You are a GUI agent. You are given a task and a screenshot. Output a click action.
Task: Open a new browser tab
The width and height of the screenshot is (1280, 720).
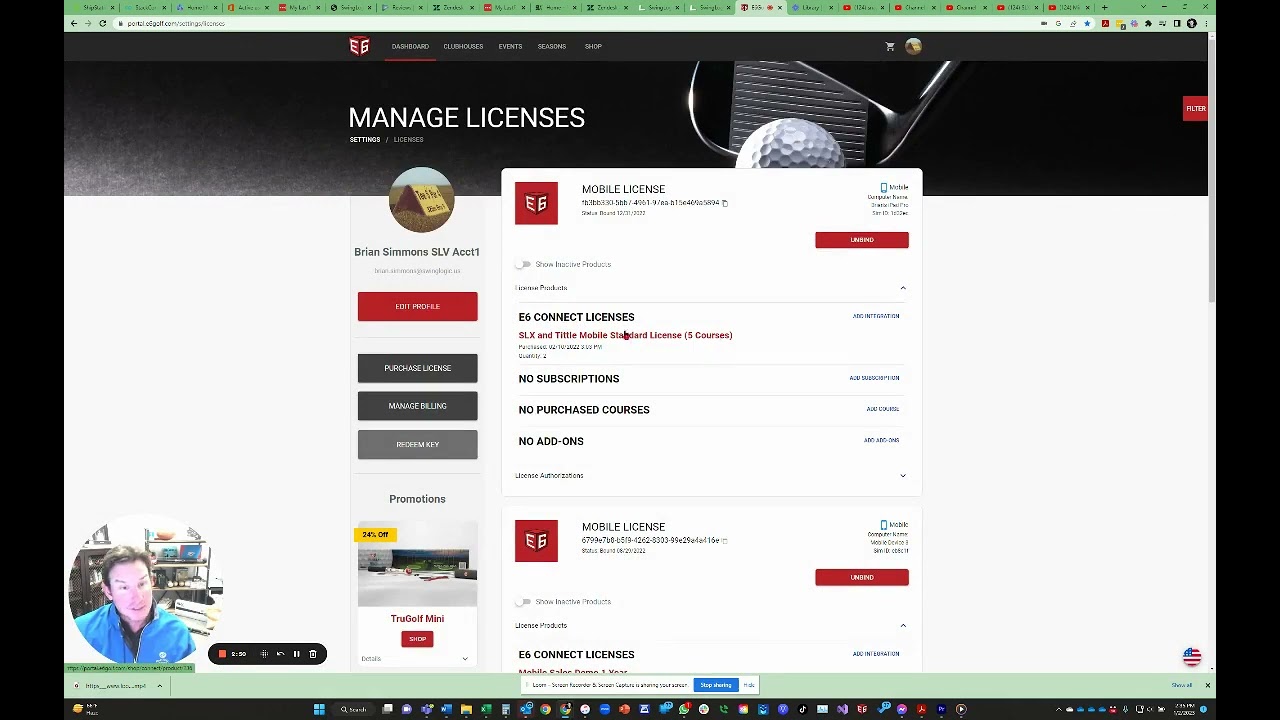[1103, 7]
